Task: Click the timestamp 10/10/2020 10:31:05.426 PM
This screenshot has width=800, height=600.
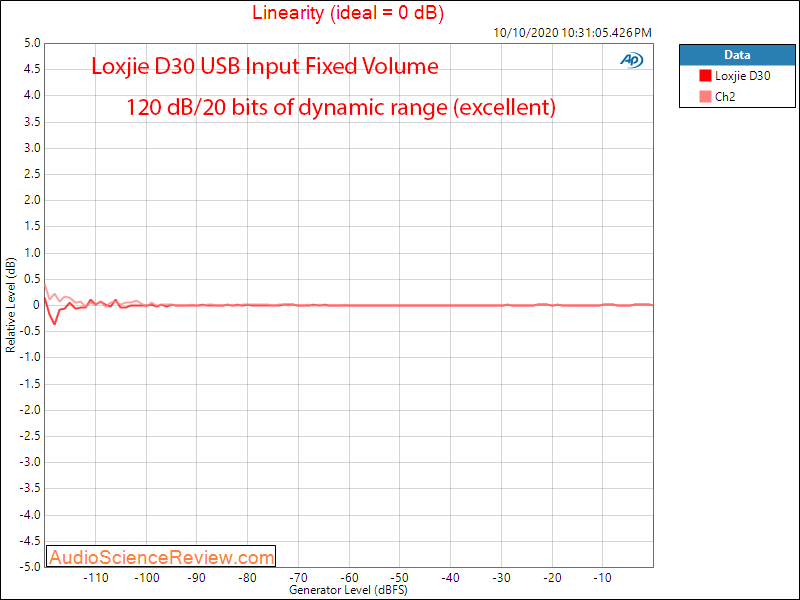Action: [x=572, y=33]
